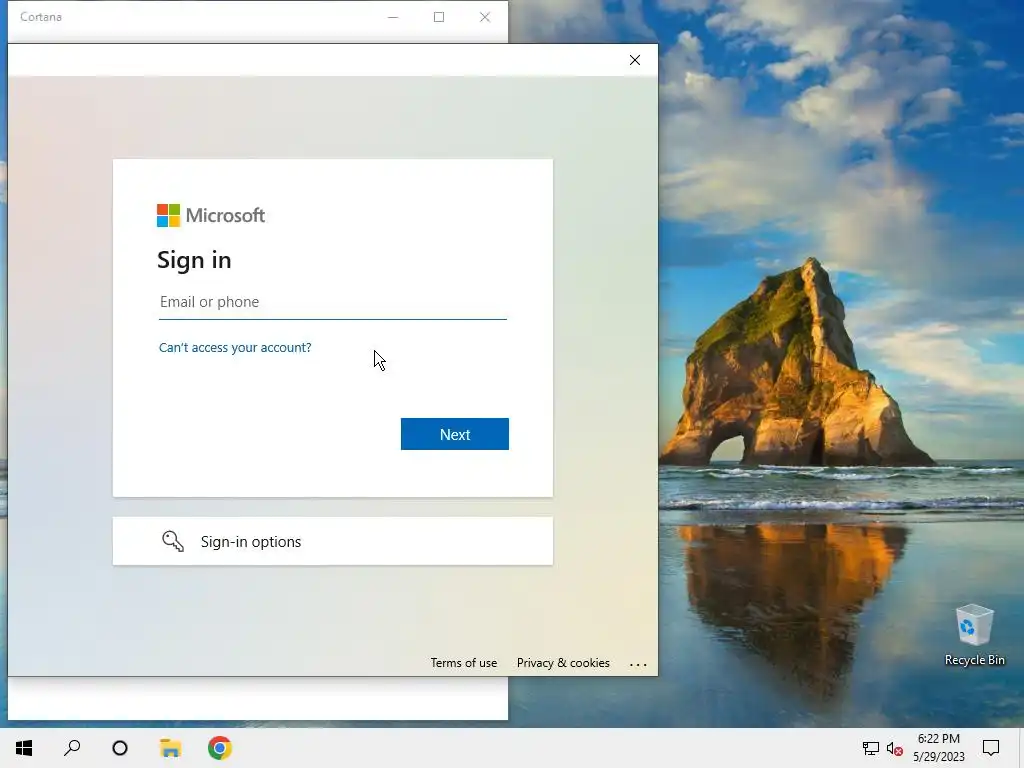1024x768 pixels.
Task: Open the Windows Start menu
Action: [x=24, y=748]
